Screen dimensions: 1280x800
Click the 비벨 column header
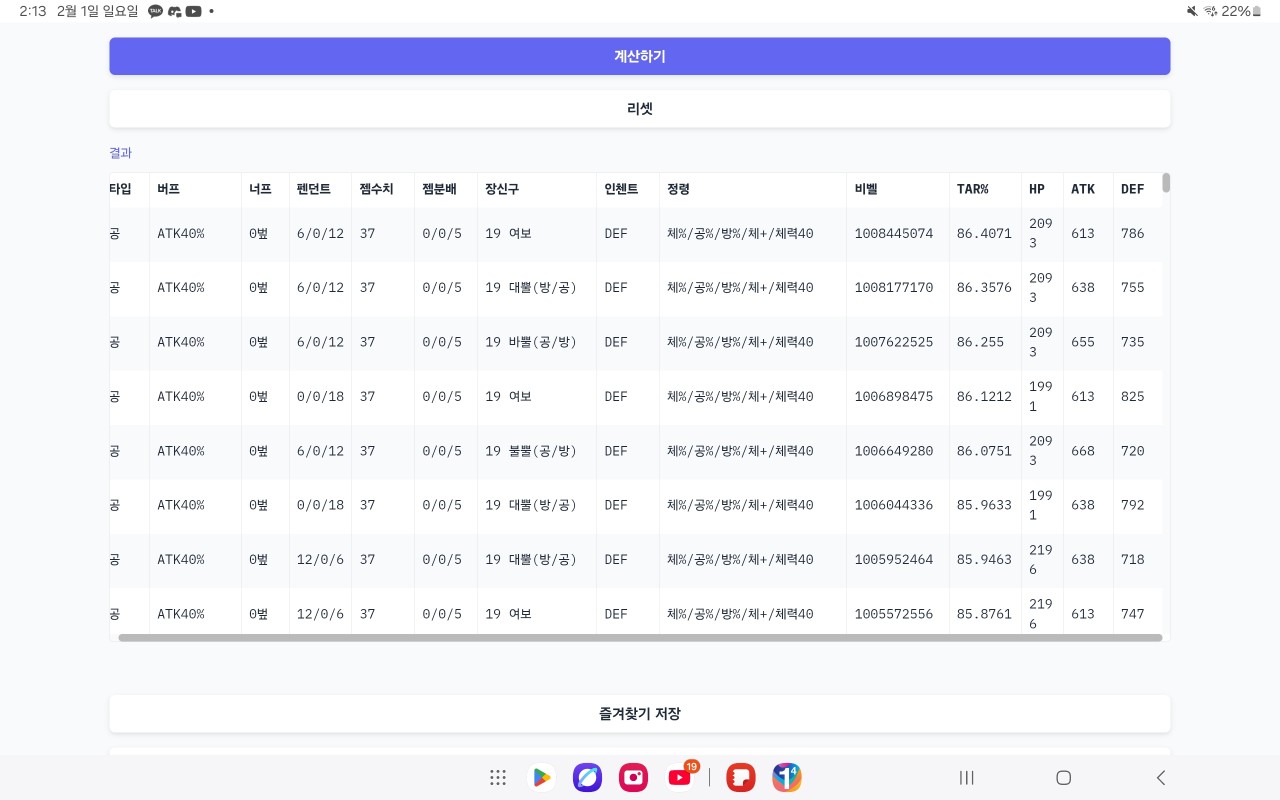click(866, 189)
